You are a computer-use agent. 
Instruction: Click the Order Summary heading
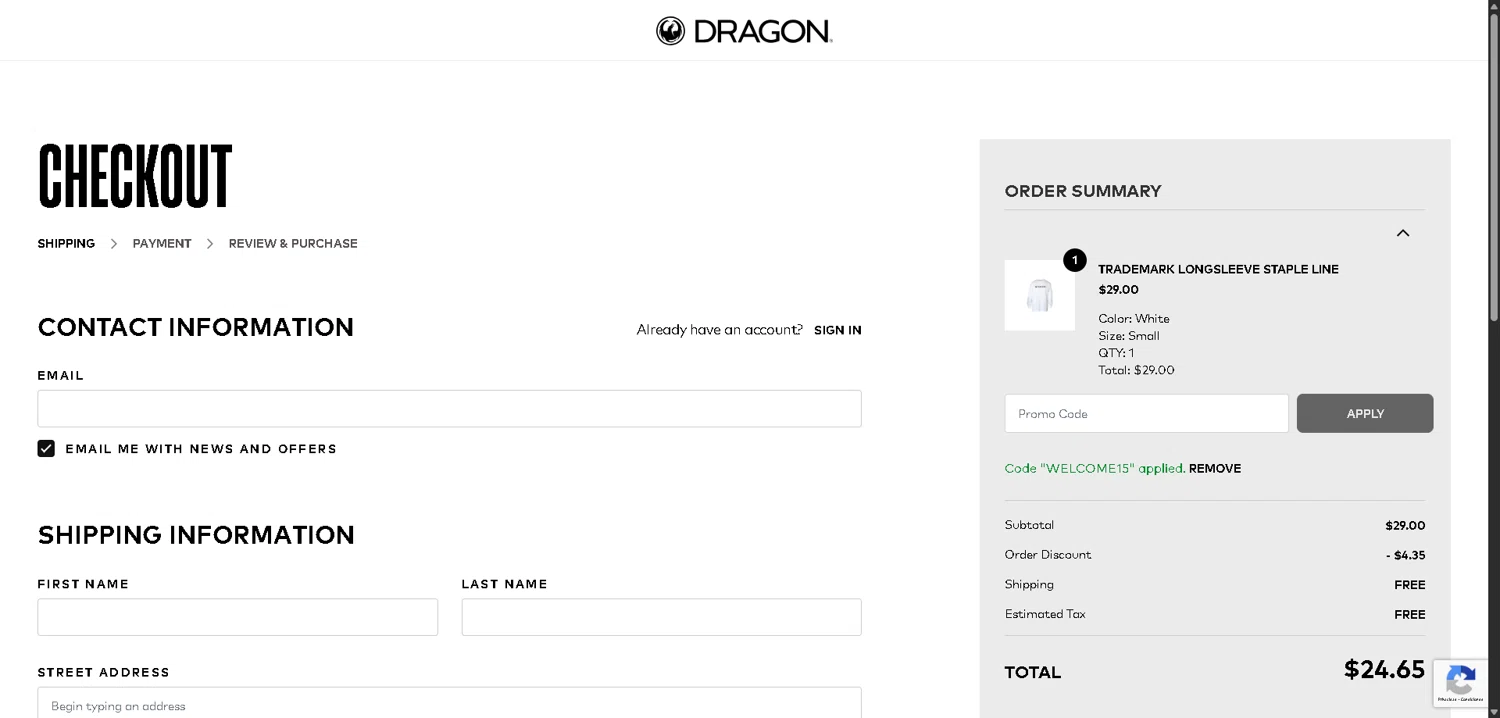click(1083, 191)
